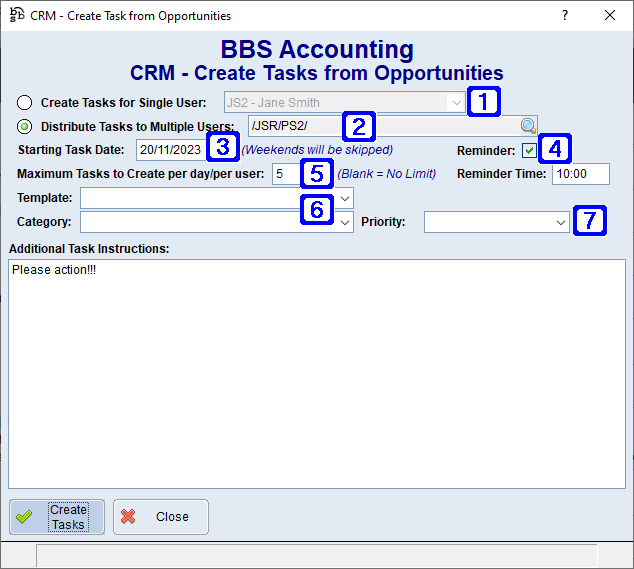Click the BBS application icon in title bar
Image resolution: width=634 pixels, height=569 pixels.
click(17, 15)
